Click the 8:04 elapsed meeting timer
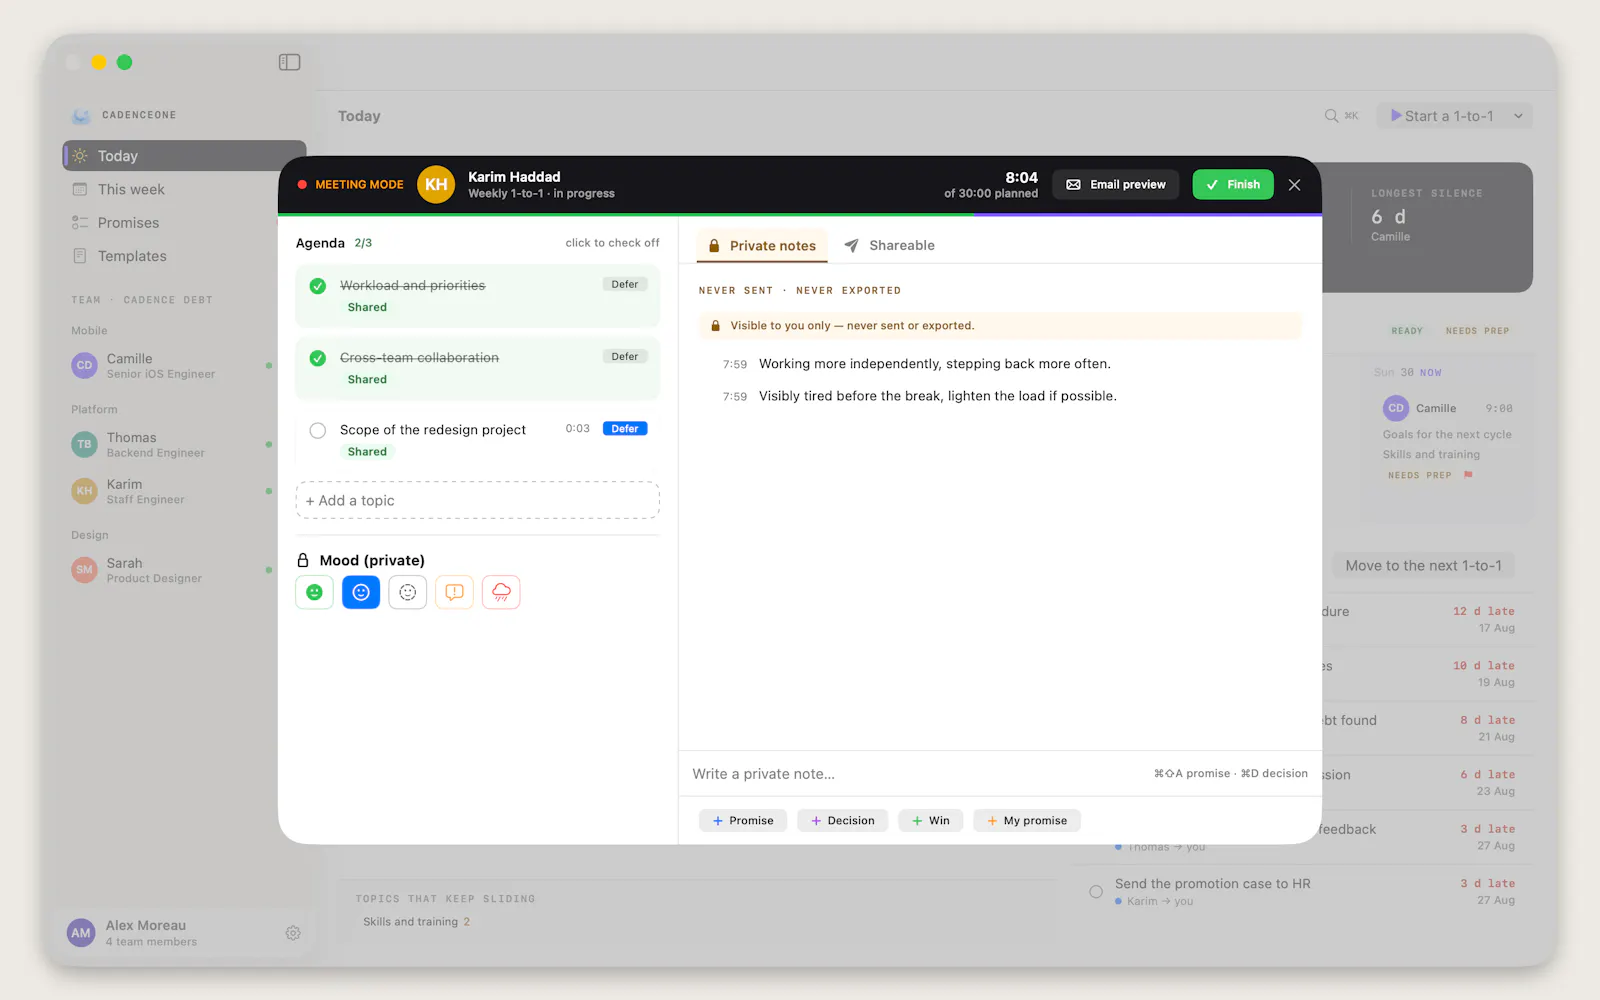 click(x=1021, y=177)
